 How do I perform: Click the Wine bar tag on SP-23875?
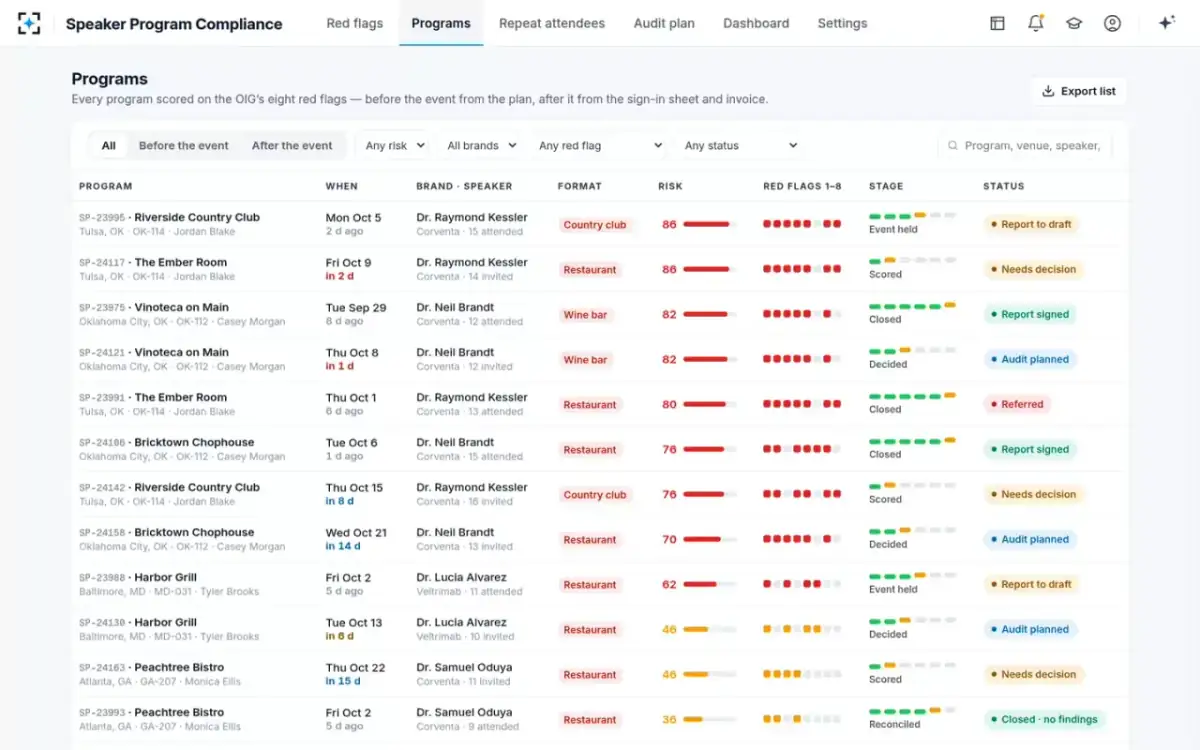585,315
